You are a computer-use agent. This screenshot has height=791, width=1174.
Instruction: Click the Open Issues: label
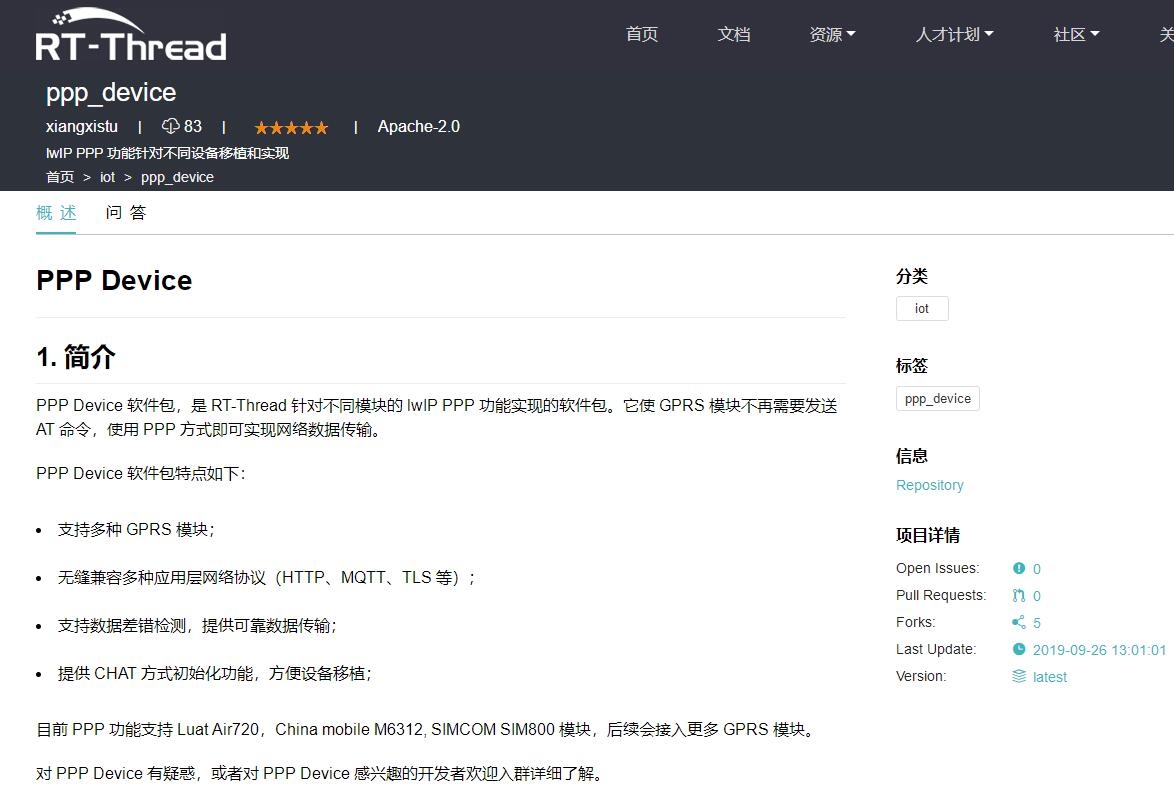point(937,569)
